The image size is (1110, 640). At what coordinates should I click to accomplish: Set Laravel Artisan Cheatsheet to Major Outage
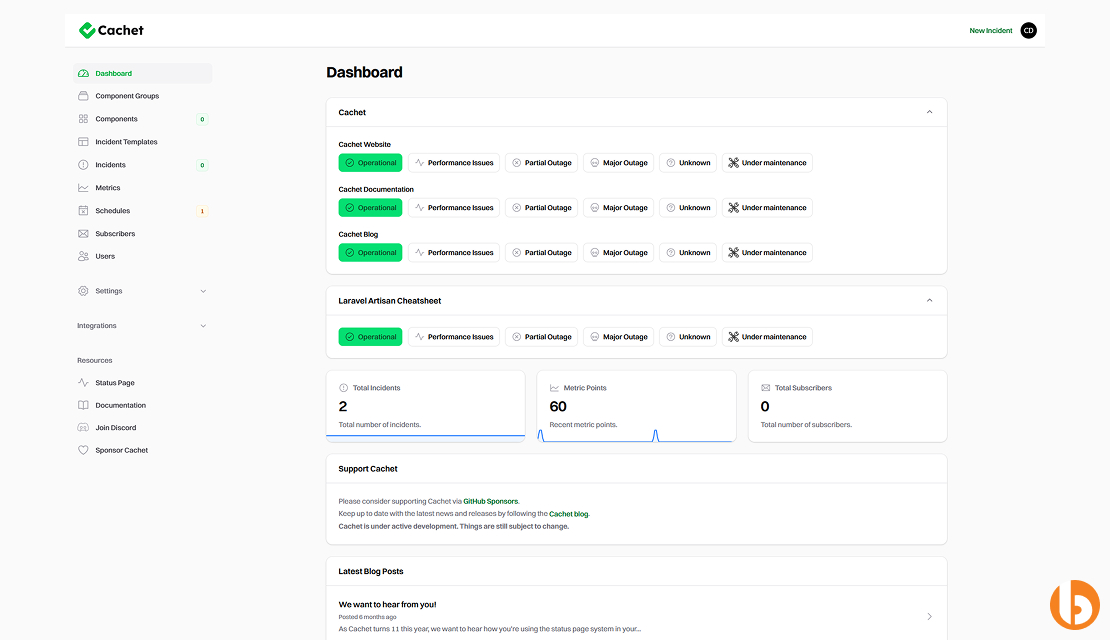click(619, 337)
